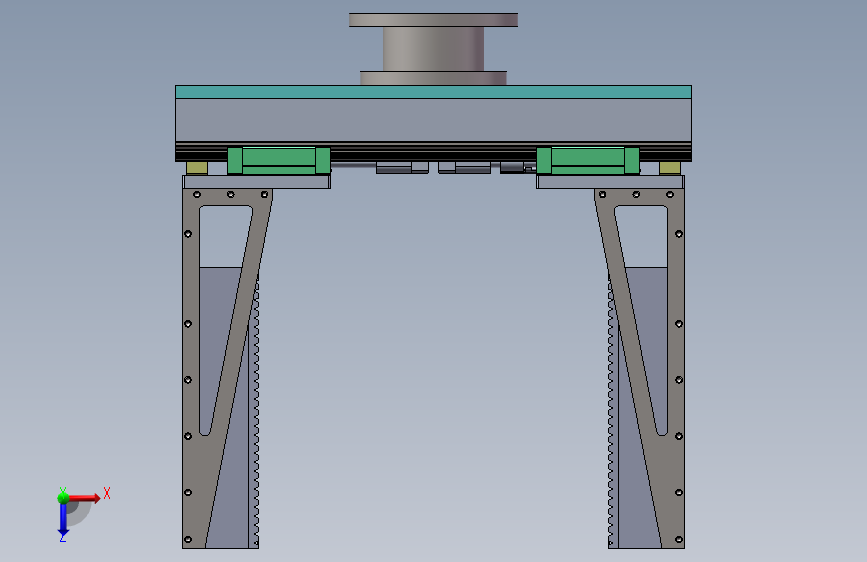Select the right horizontal mounting plate above bracket

610,182
